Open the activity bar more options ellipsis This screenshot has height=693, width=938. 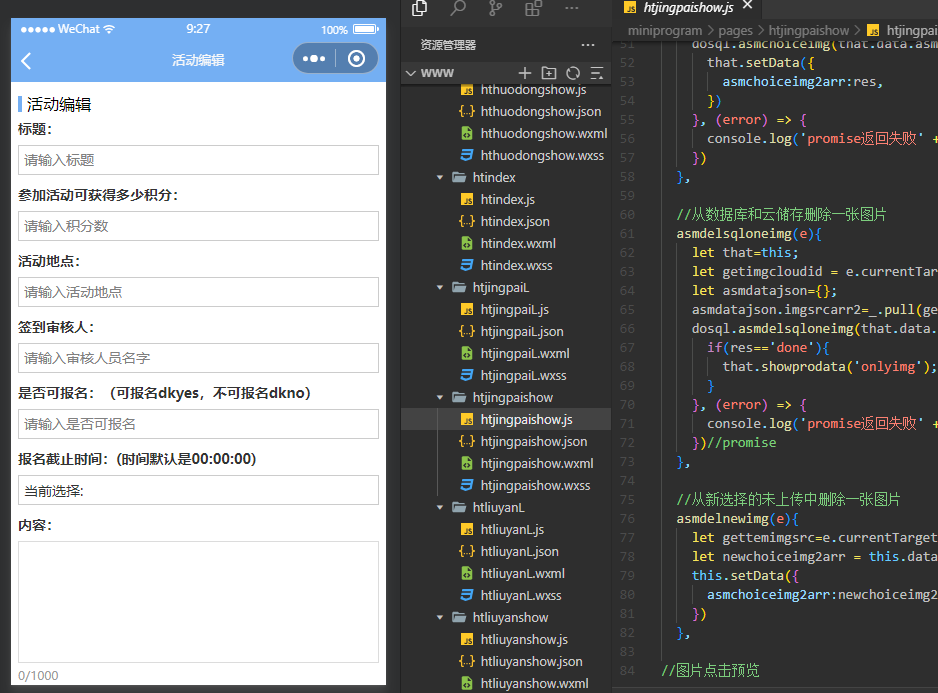(571, 8)
